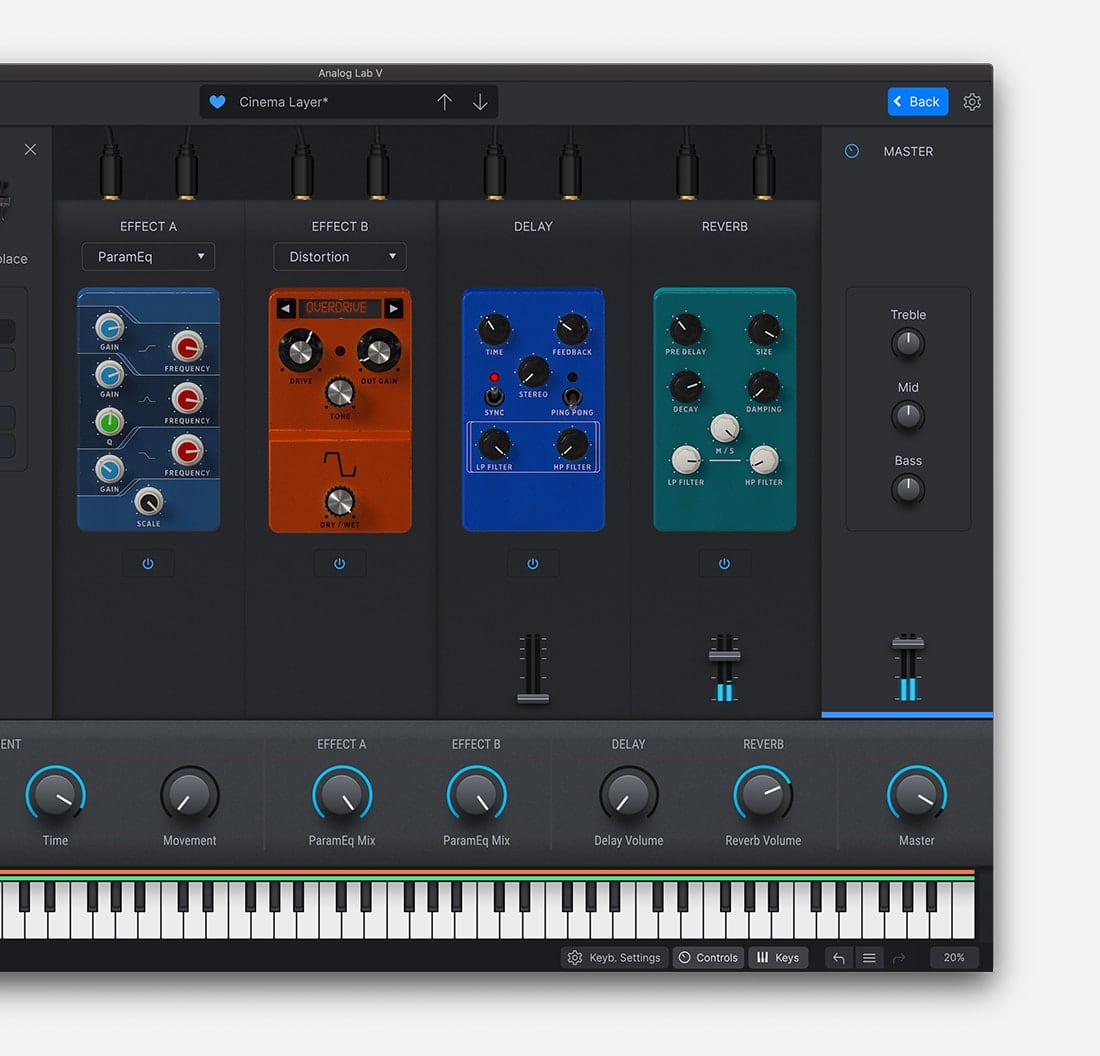Click the Delay Volume knob
Image resolution: width=1100 pixels, height=1056 pixels.
pos(629,795)
